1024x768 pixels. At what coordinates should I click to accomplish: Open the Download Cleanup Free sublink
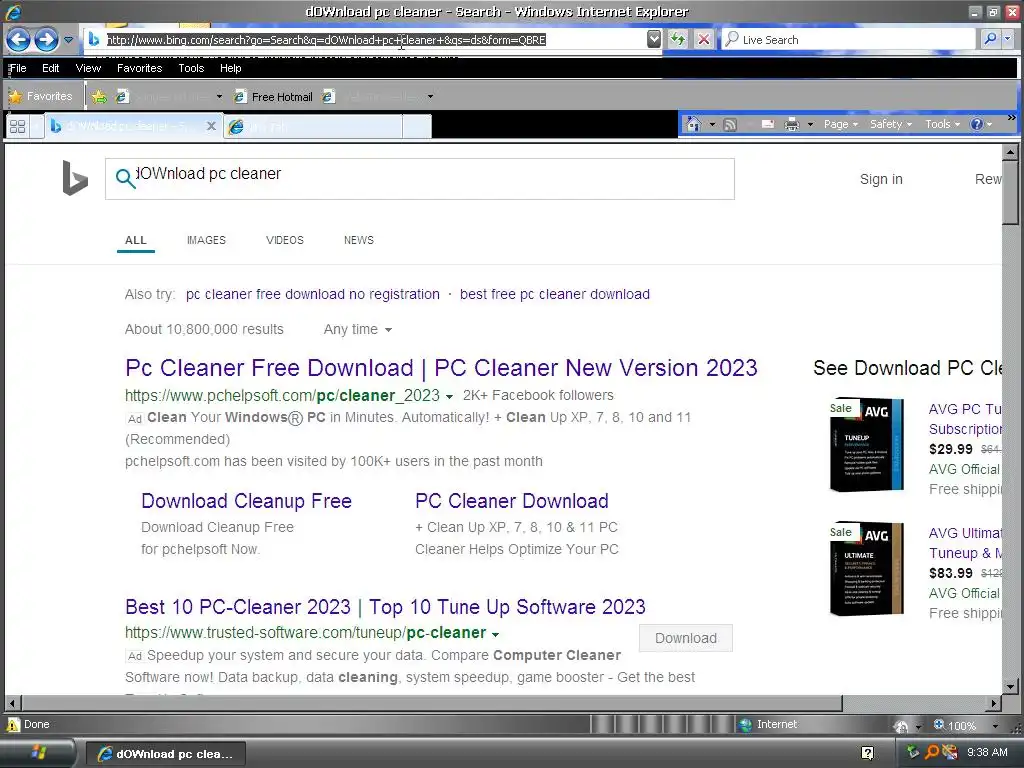(246, 501)
